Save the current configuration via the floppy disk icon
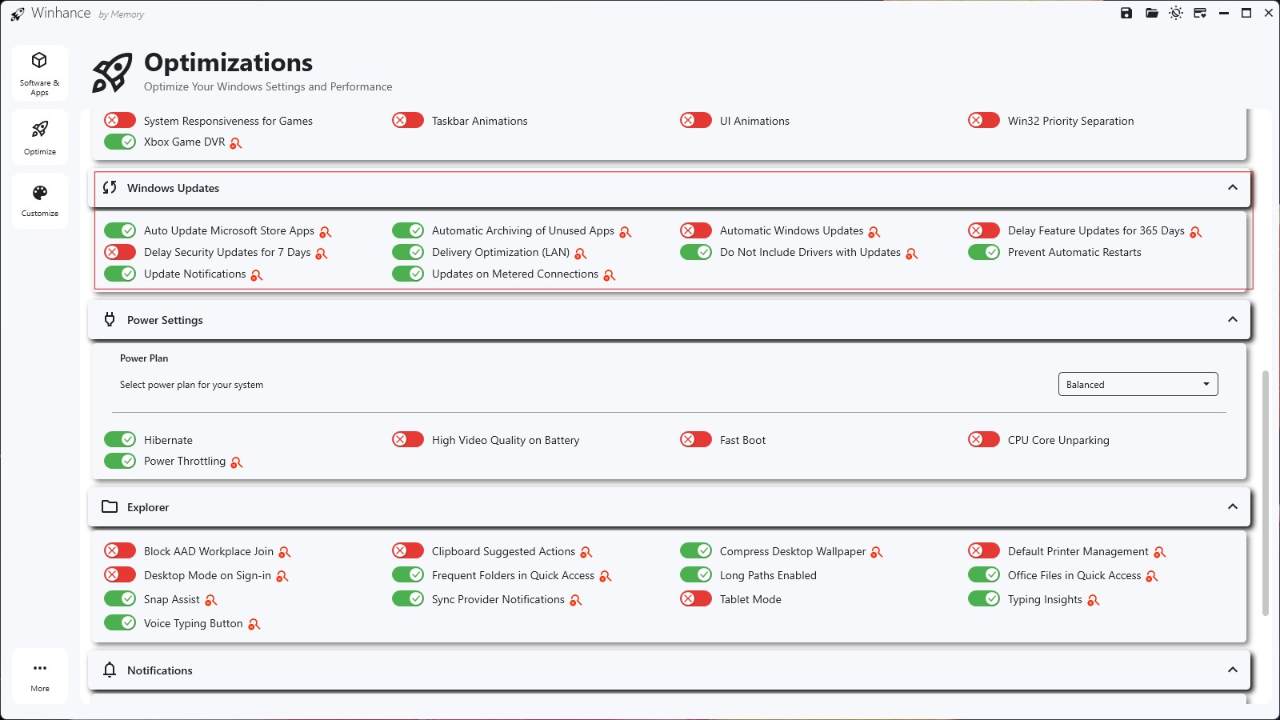The image size is (1280, 720). pyautogui.click(x=1127, y=13)
